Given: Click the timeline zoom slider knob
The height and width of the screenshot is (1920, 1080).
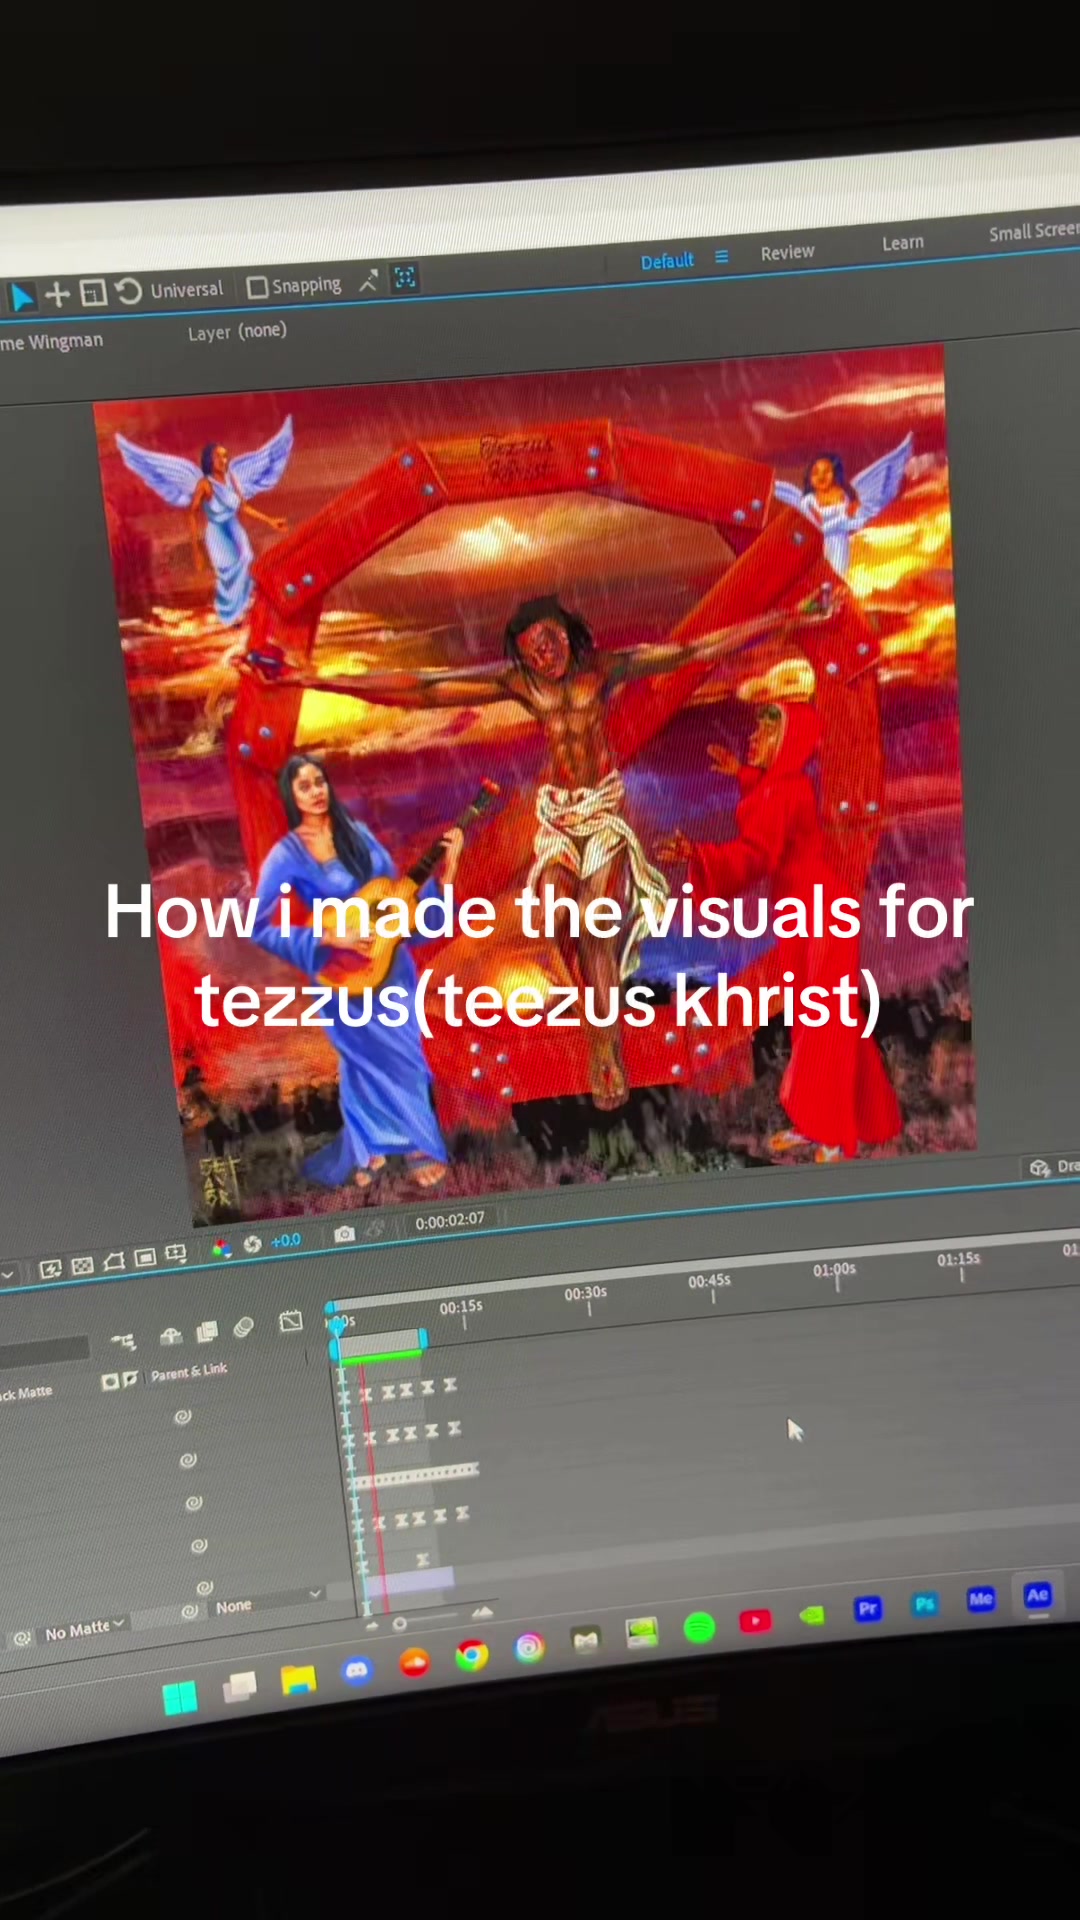Looking at the screenshot, I should click(x=400, y=1623).
